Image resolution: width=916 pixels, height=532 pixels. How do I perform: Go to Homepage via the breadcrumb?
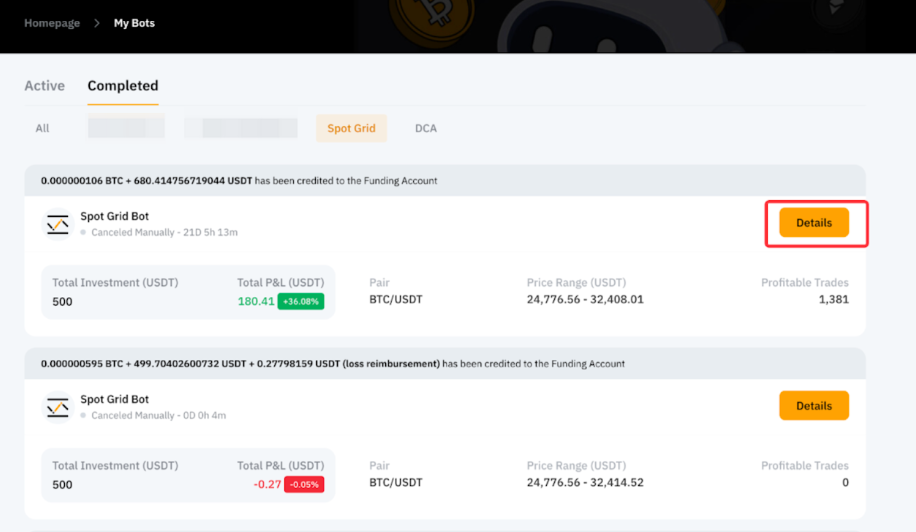click(52, 23)
